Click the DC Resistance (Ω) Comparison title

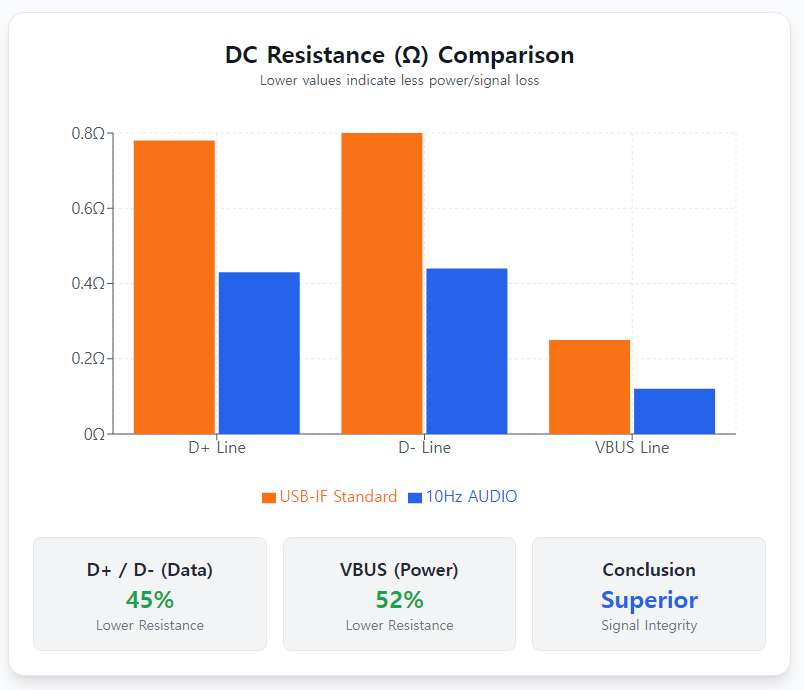[x=400, y=55]
